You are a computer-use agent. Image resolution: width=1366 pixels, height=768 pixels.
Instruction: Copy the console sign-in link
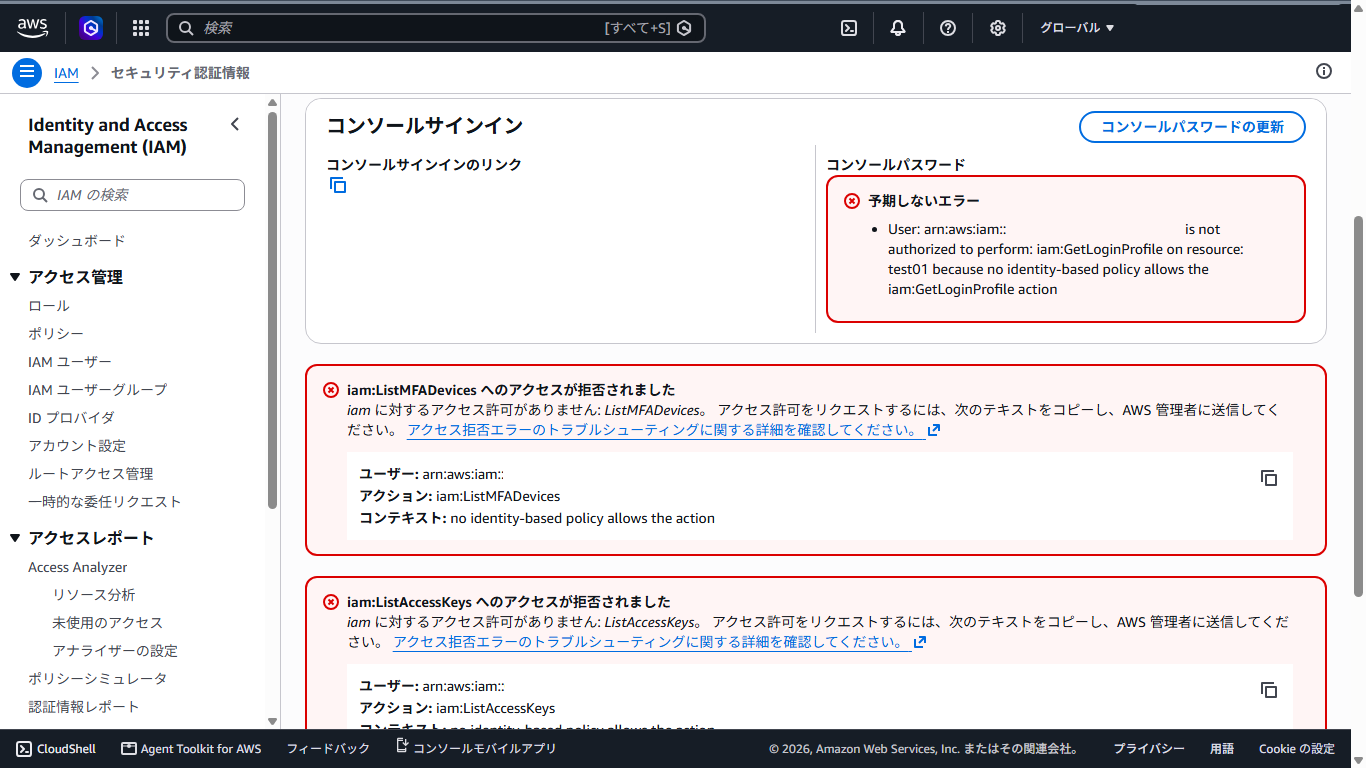click(x=338, y=185)
